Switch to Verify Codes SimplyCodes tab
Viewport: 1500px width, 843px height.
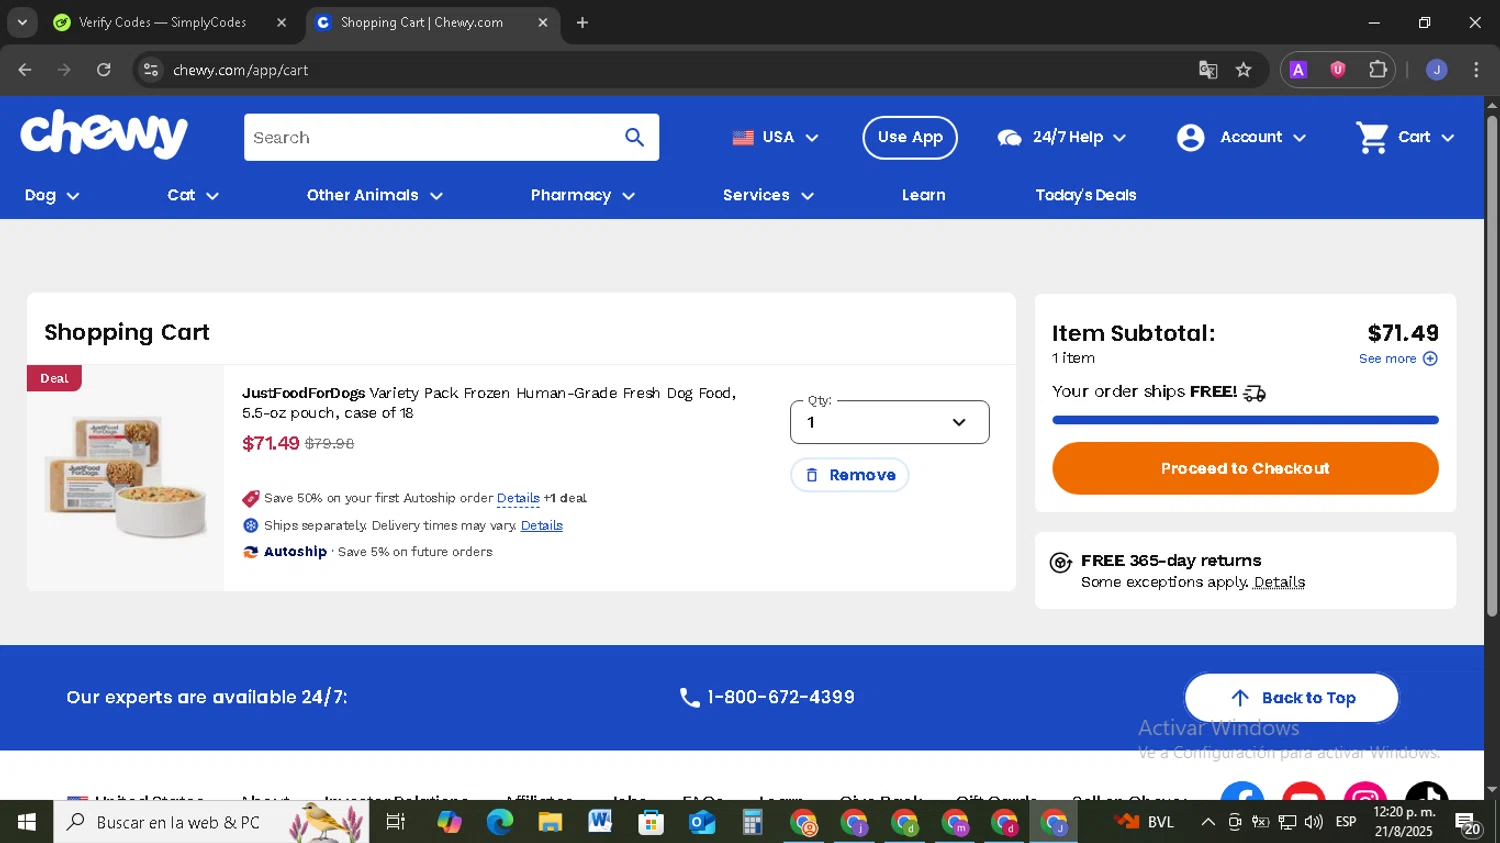click(162, 22)
